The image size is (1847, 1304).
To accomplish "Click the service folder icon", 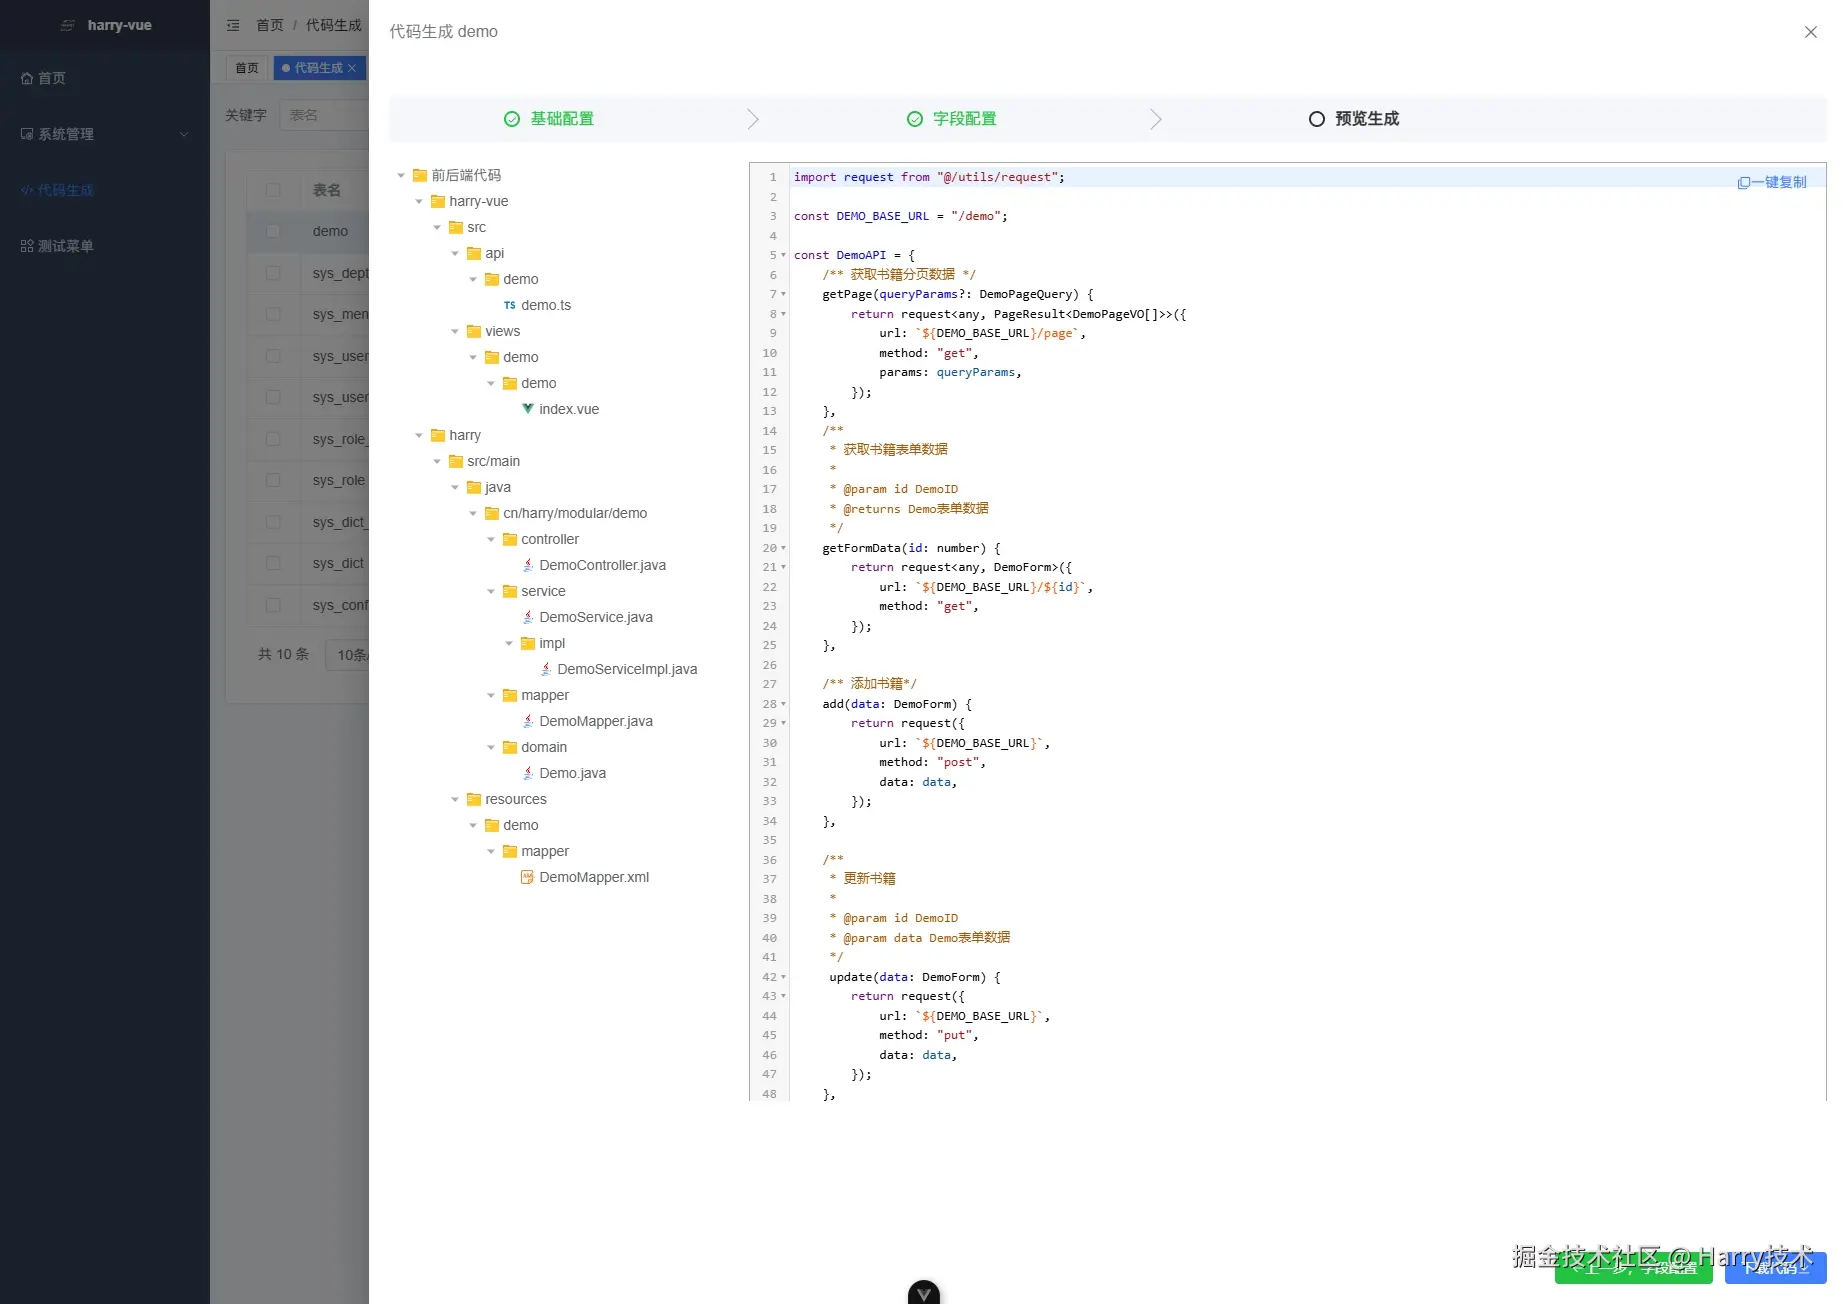I will pos(510,591).
